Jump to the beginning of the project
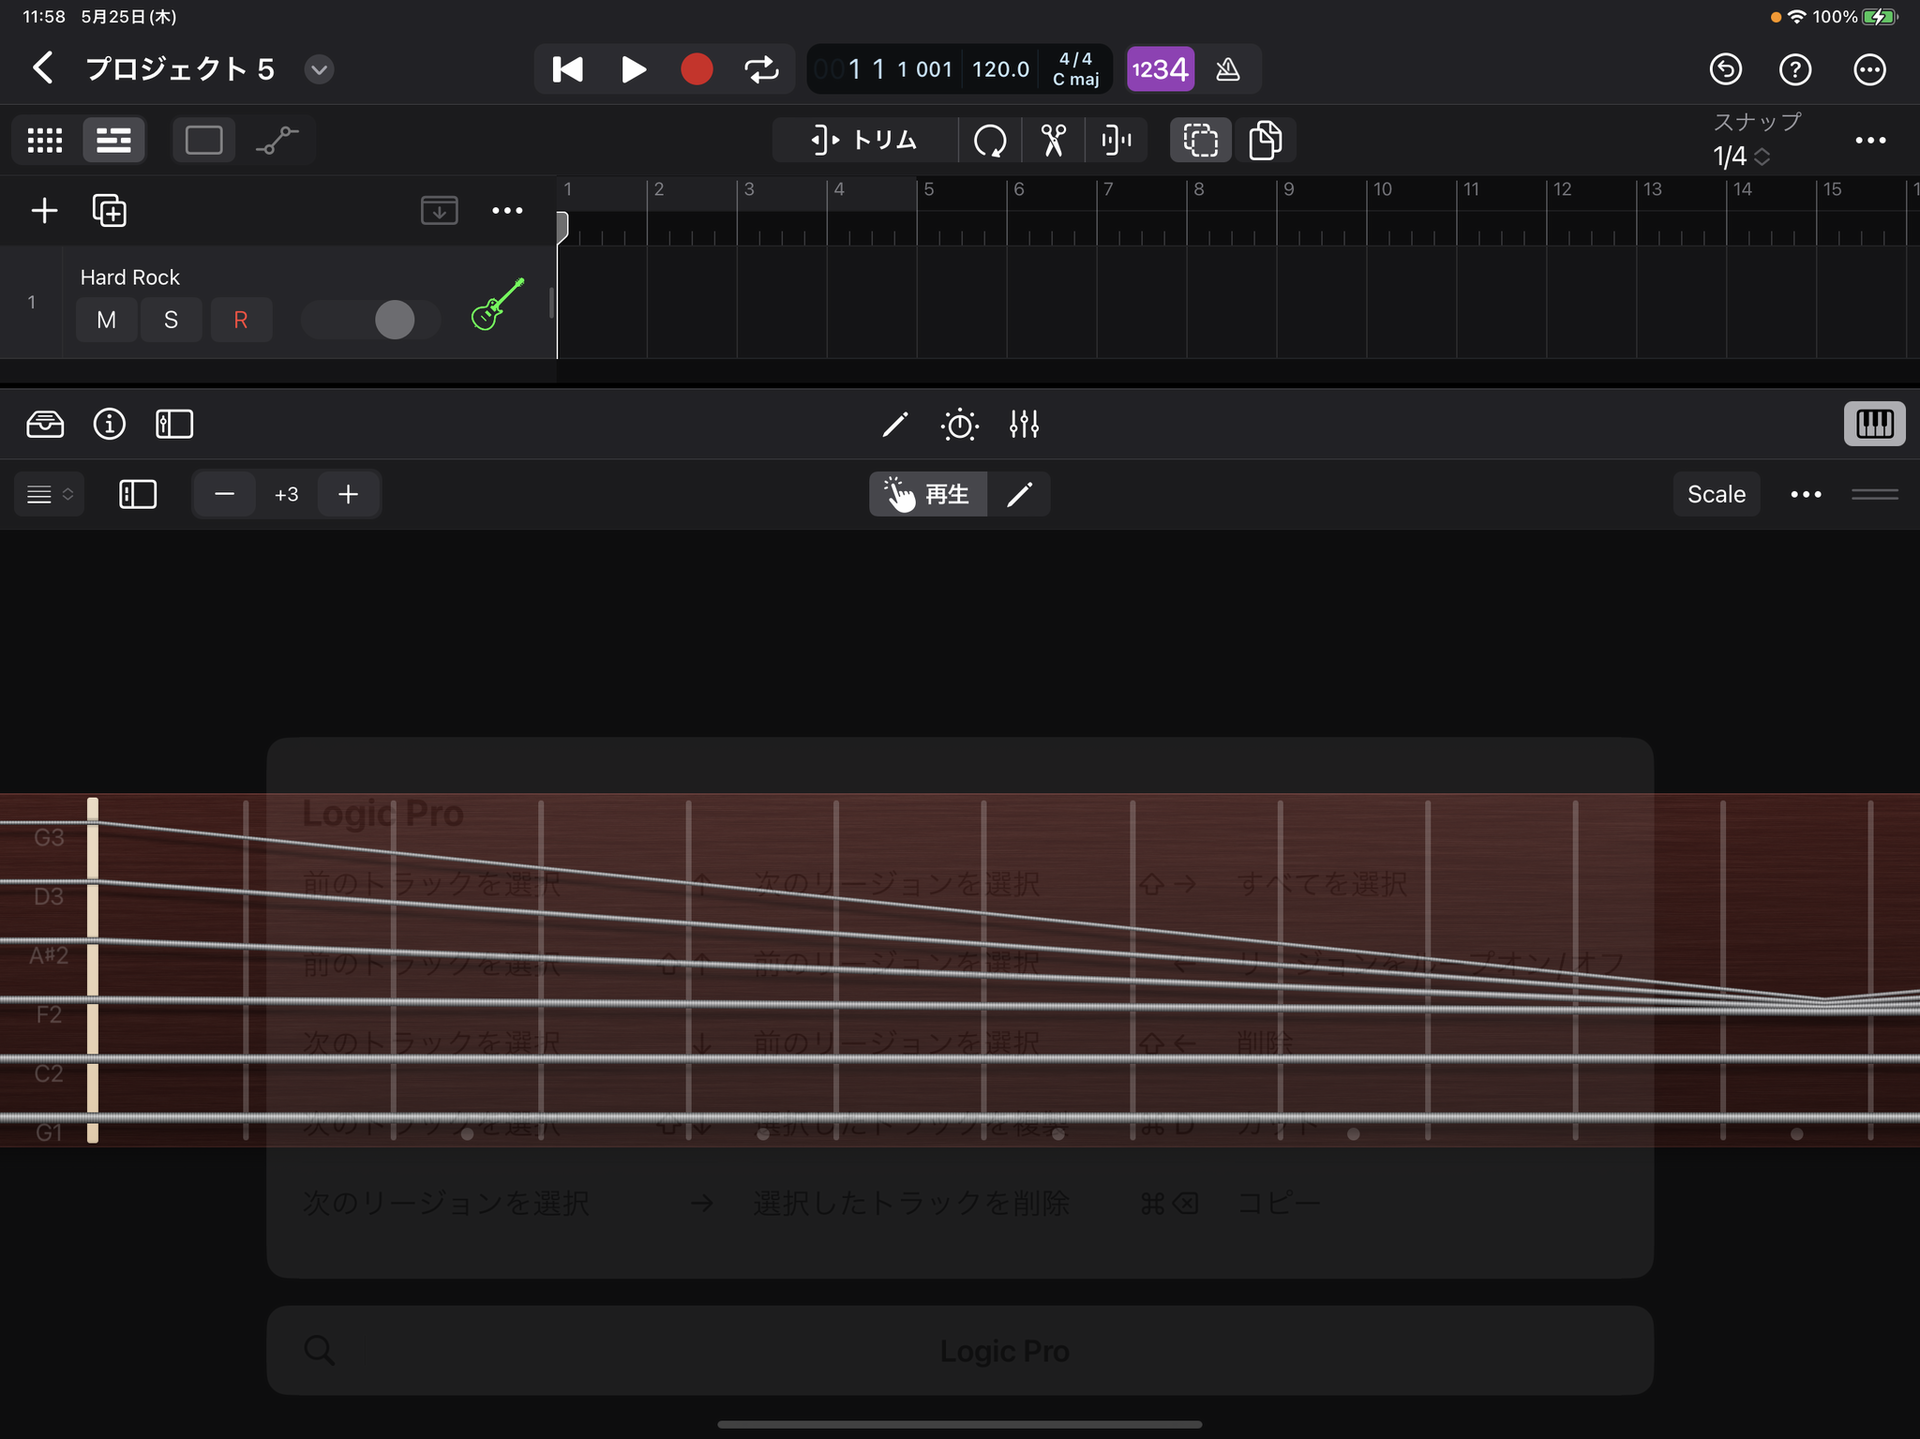Image resolution: width=1920 pixels, height=1439 pixels. point(567,70)
